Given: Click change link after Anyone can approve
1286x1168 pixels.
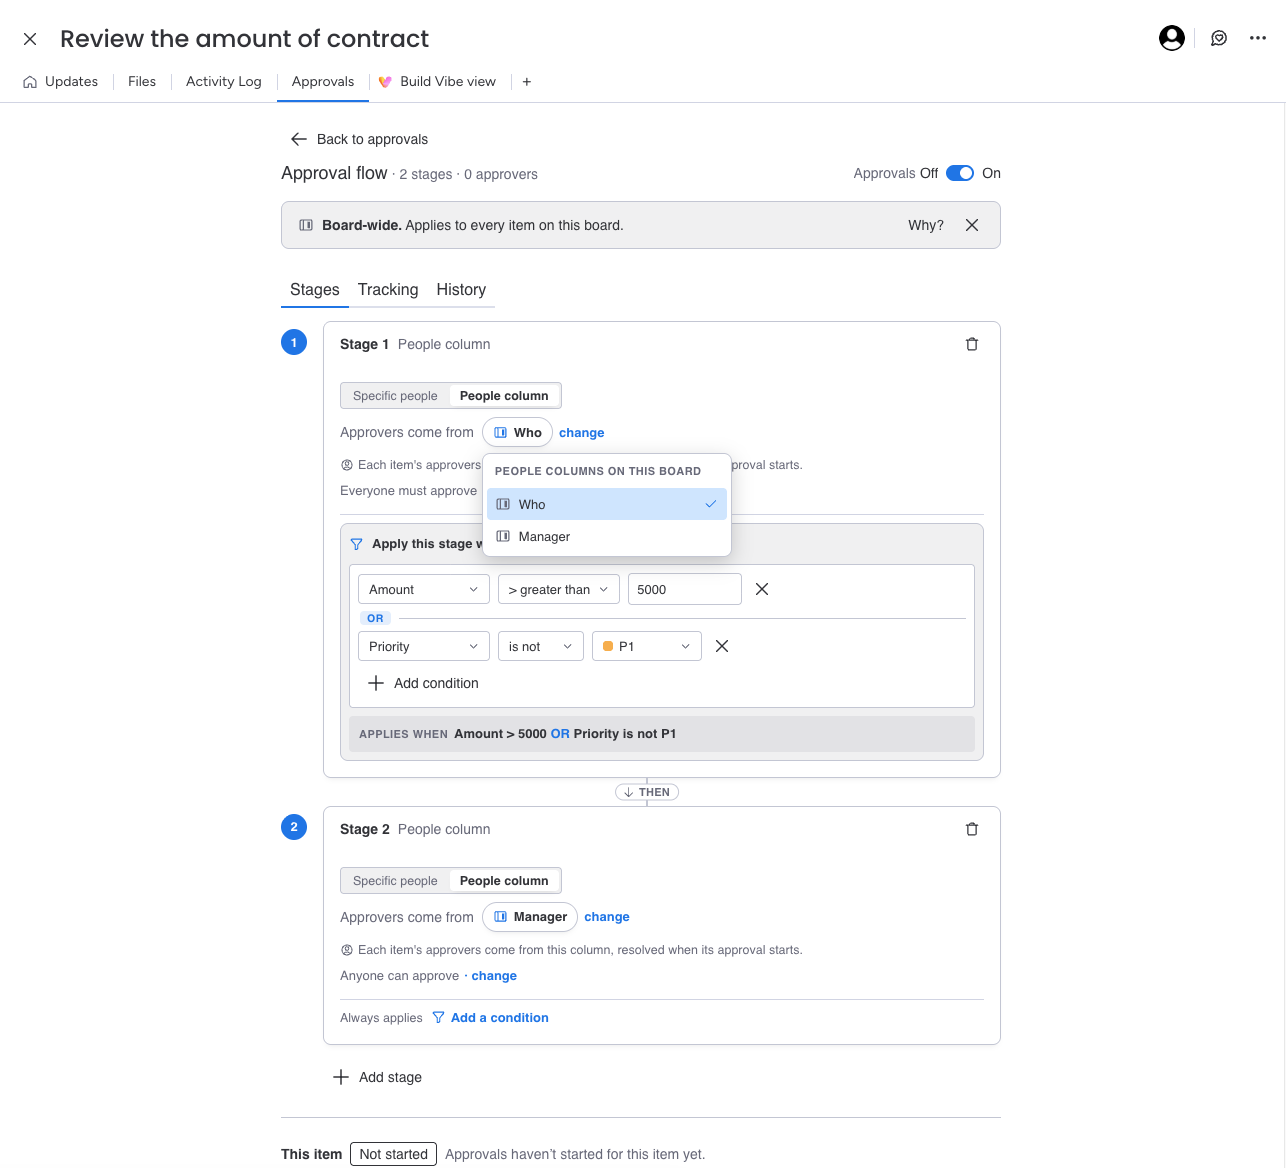Looking at the screenshot, I should click(x=494, y=976).
